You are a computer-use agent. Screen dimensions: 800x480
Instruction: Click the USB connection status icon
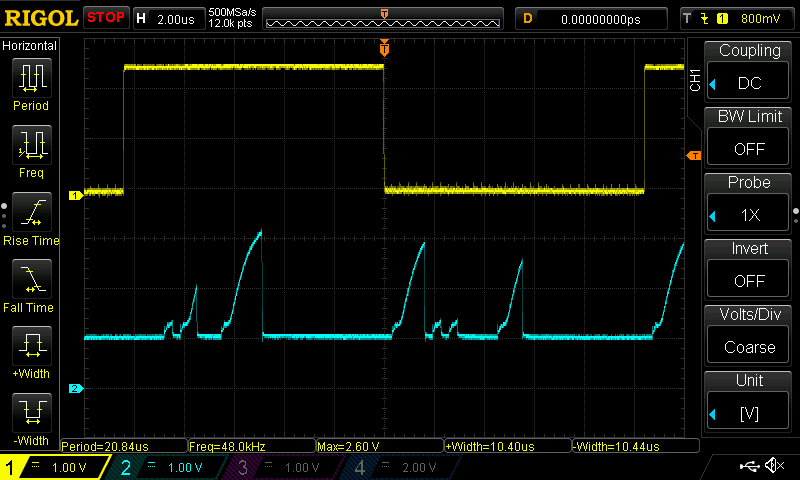pos(749,466)
